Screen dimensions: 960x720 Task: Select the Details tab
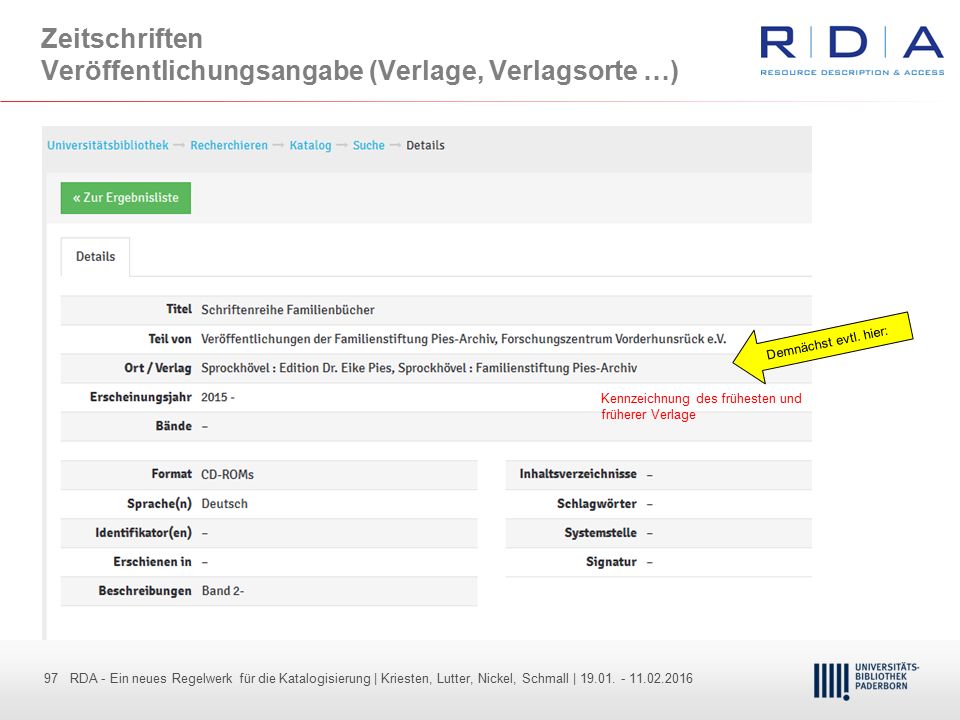pyautogui.click(x=96, y=257)
